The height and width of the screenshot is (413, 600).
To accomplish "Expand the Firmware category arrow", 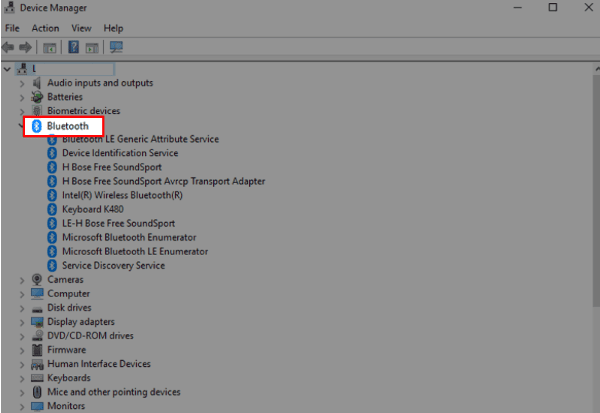I will click(22, 351).
